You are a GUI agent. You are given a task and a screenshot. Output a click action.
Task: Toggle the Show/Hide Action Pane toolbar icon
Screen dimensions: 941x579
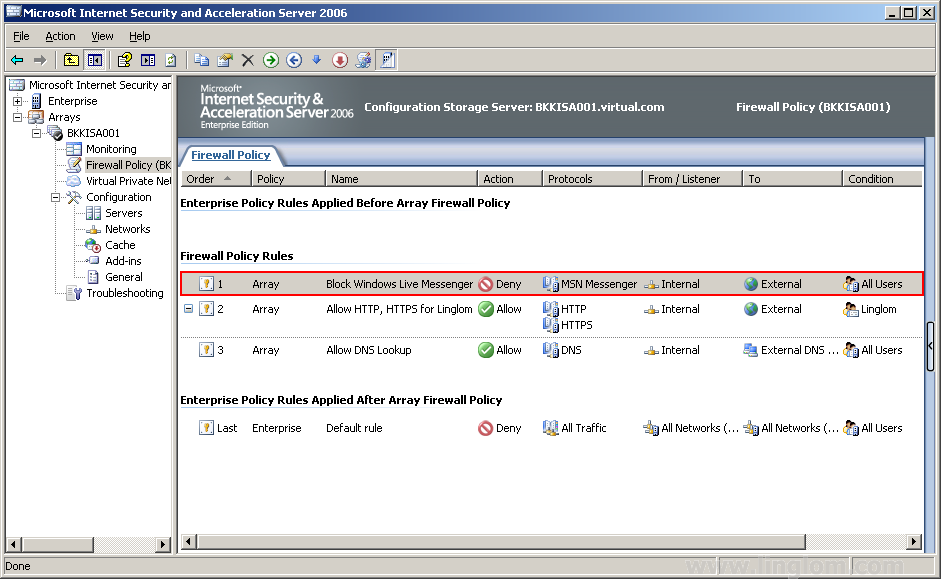[x=148, y=60]
